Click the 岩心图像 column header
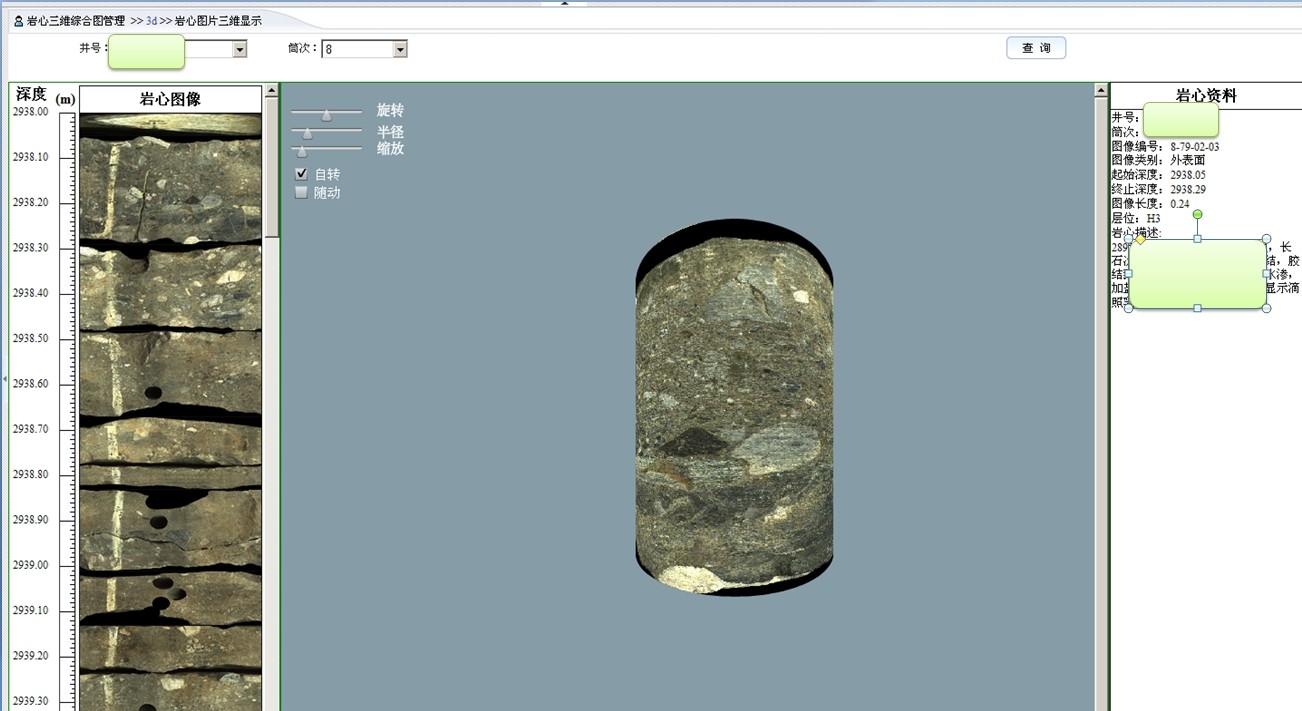Viewport: 1302px width, 711px height. 170,99
